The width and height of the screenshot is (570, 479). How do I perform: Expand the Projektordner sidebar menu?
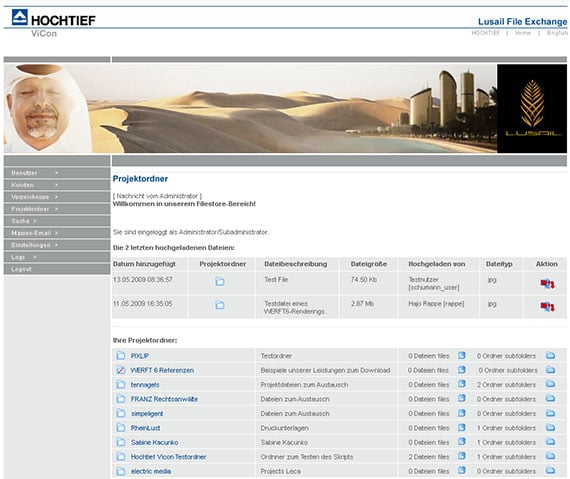click(x=57, y=209)
